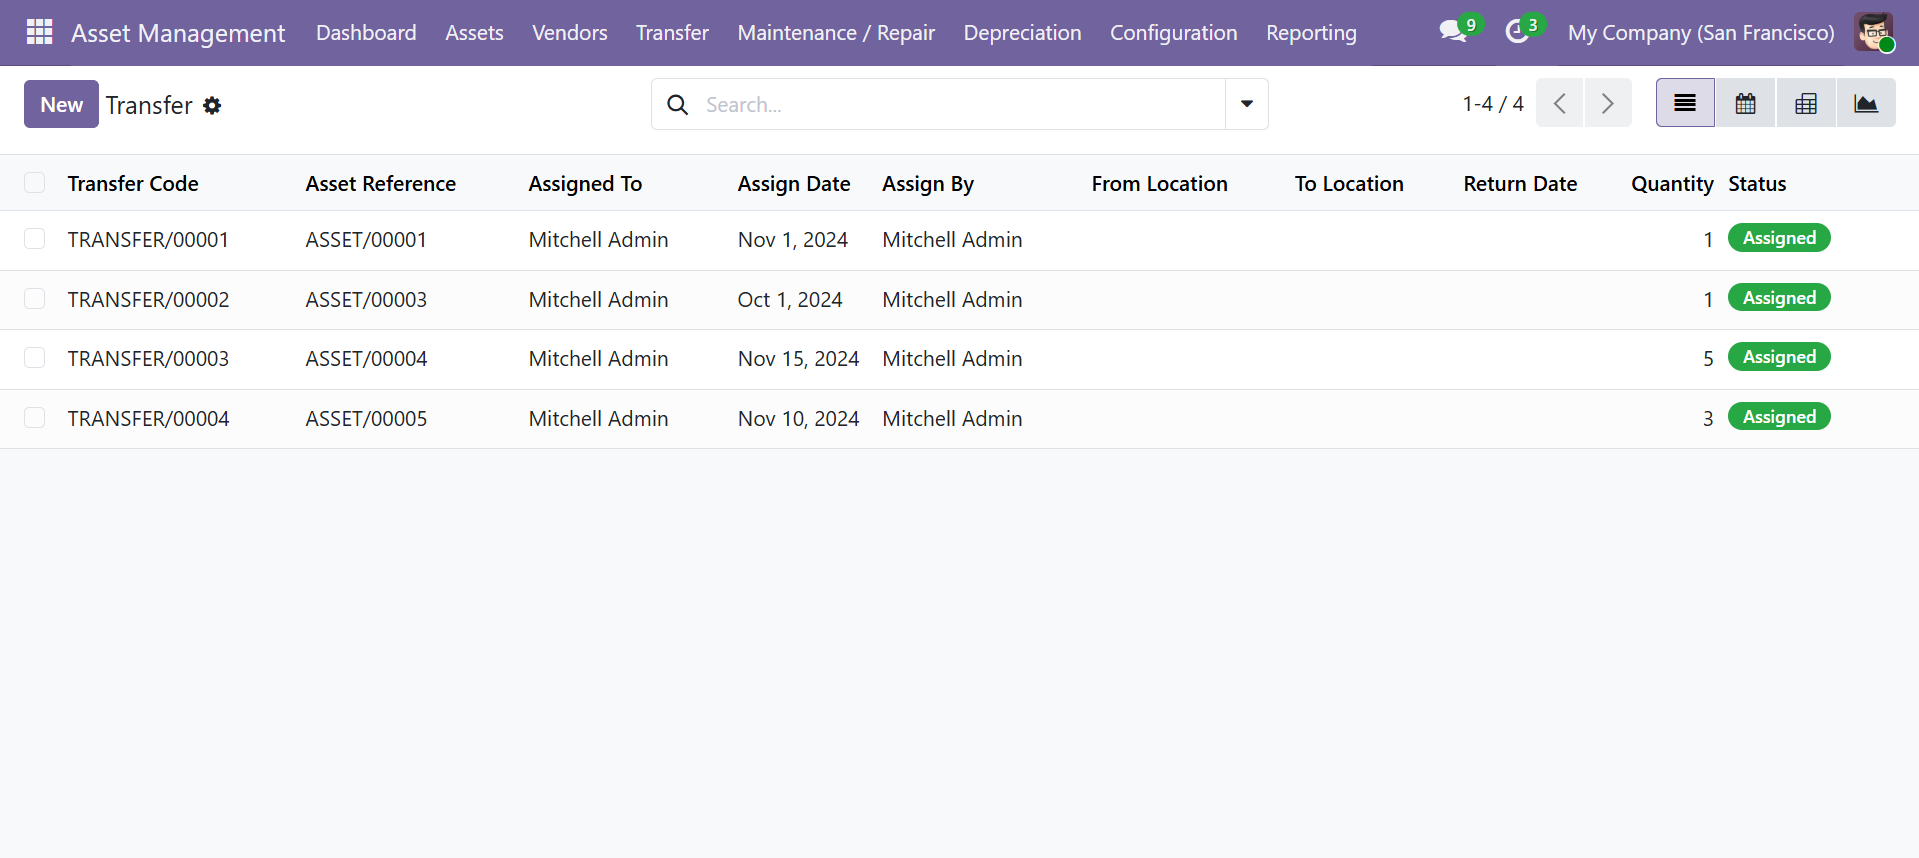Open record TRANSFER/00001
Viewport: 1919px width, 858px height.
tap(148, 240)
